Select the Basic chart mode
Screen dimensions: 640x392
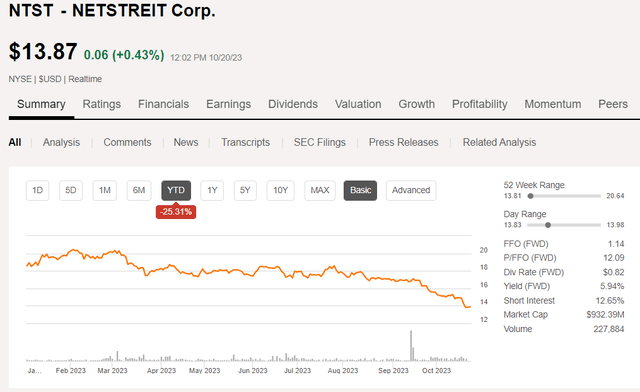[360, 190]
